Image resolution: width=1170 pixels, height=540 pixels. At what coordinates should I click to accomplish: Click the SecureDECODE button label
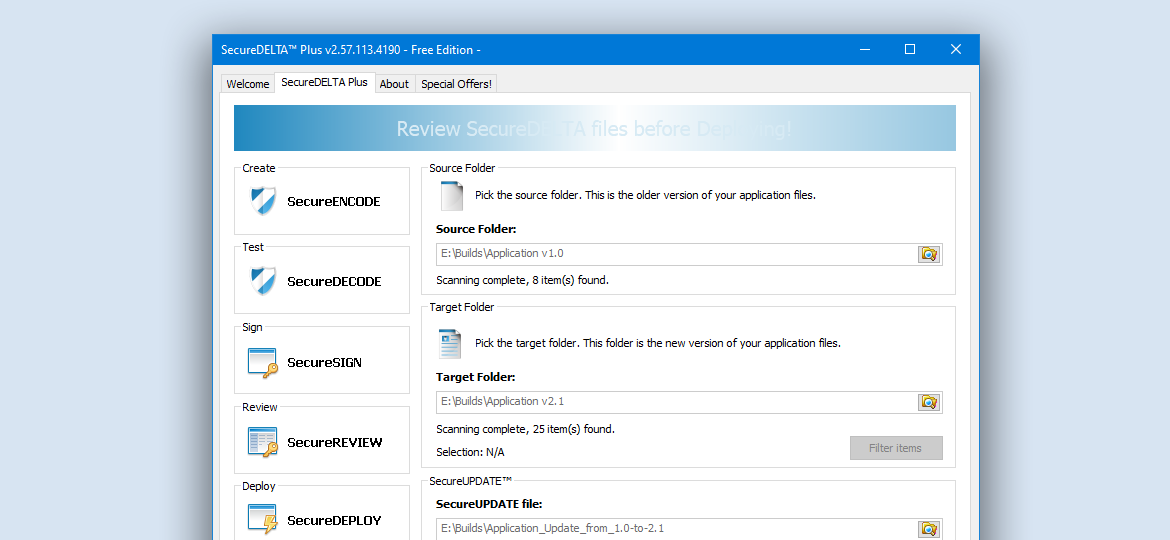[334, 282]
